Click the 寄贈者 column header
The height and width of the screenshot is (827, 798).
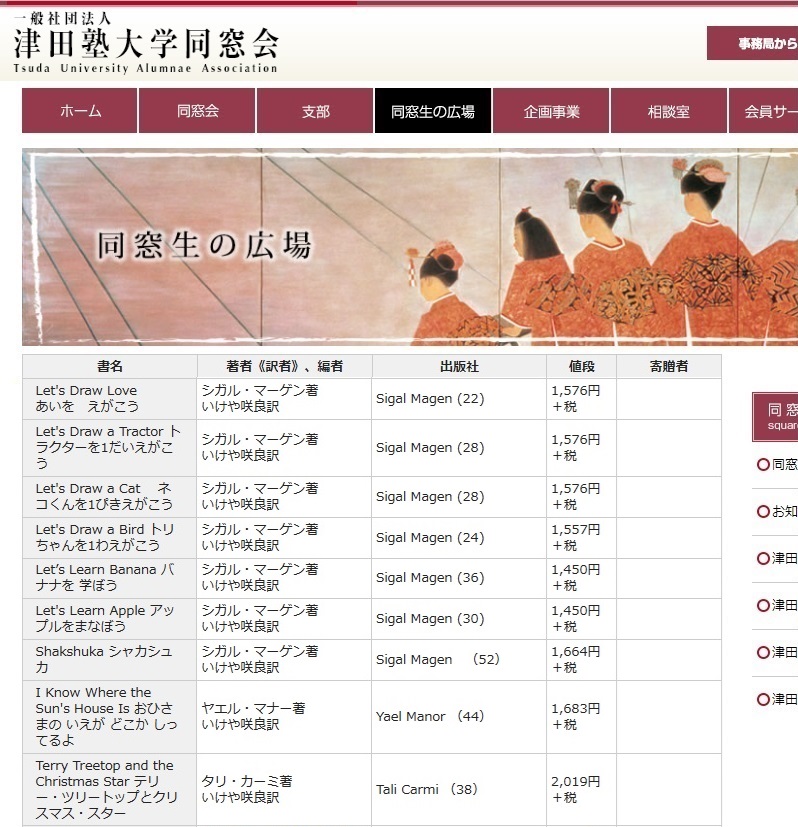tap(669, 366)
